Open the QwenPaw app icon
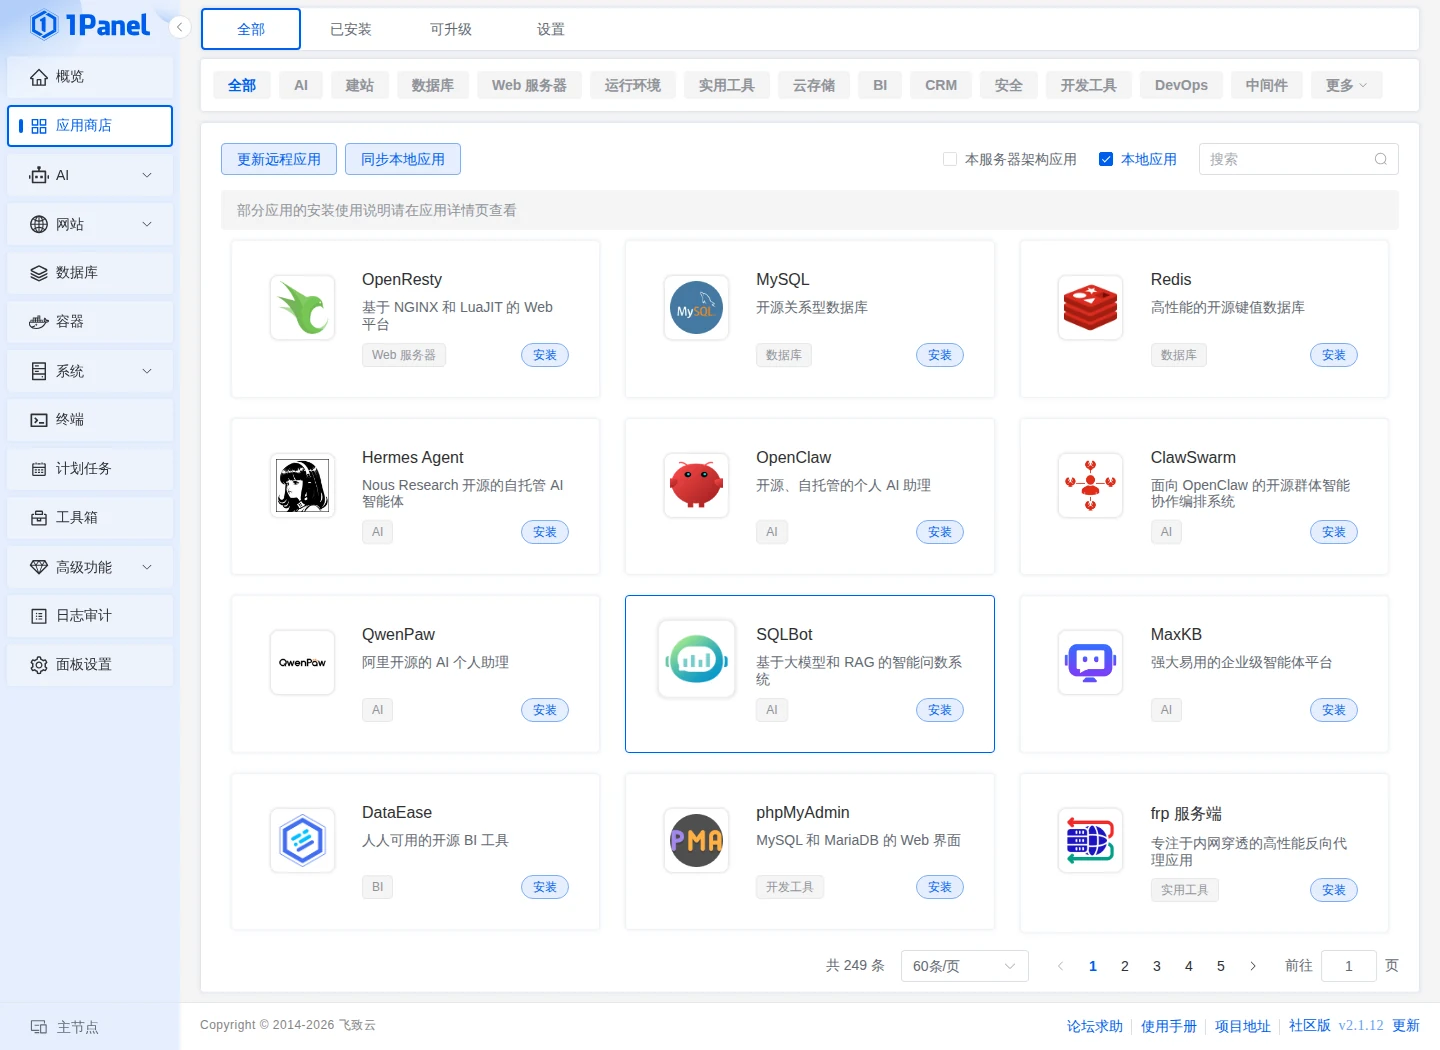This screenshot has height=1050, width=1440. [302, 662]
